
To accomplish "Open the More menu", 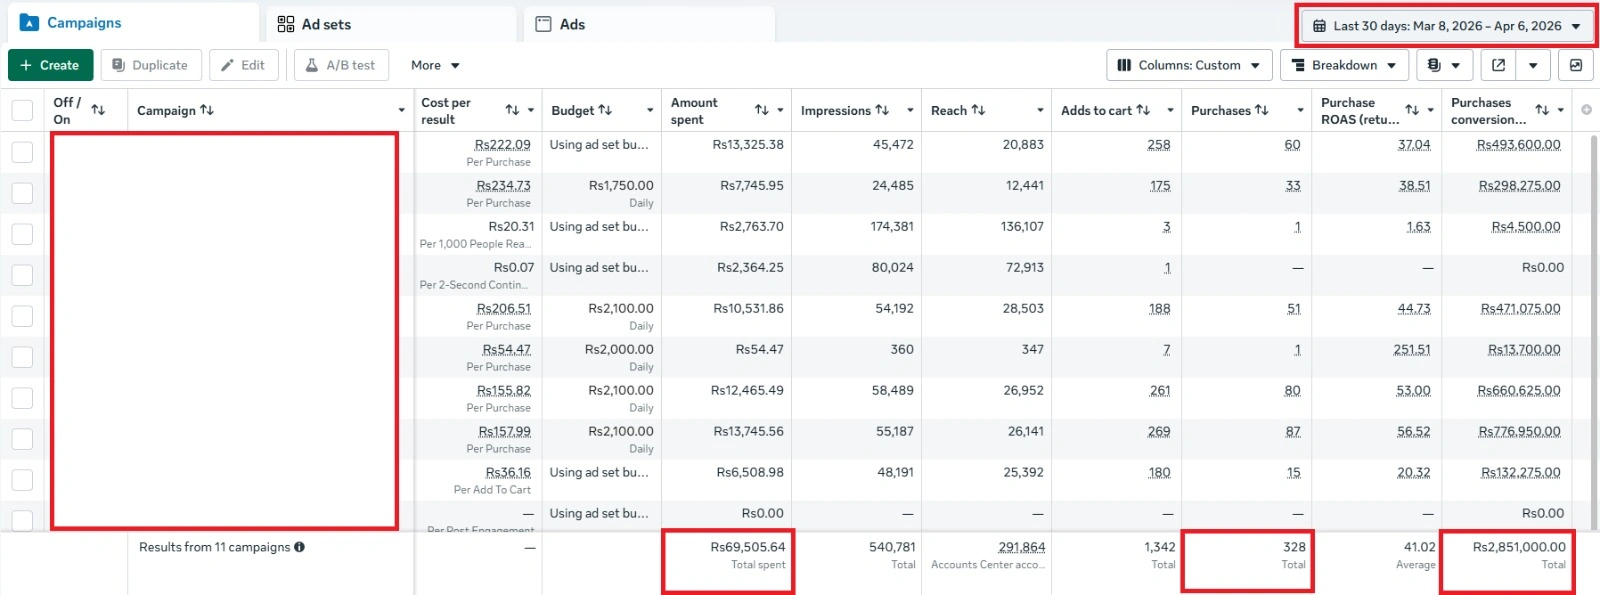I will [435, 65].
